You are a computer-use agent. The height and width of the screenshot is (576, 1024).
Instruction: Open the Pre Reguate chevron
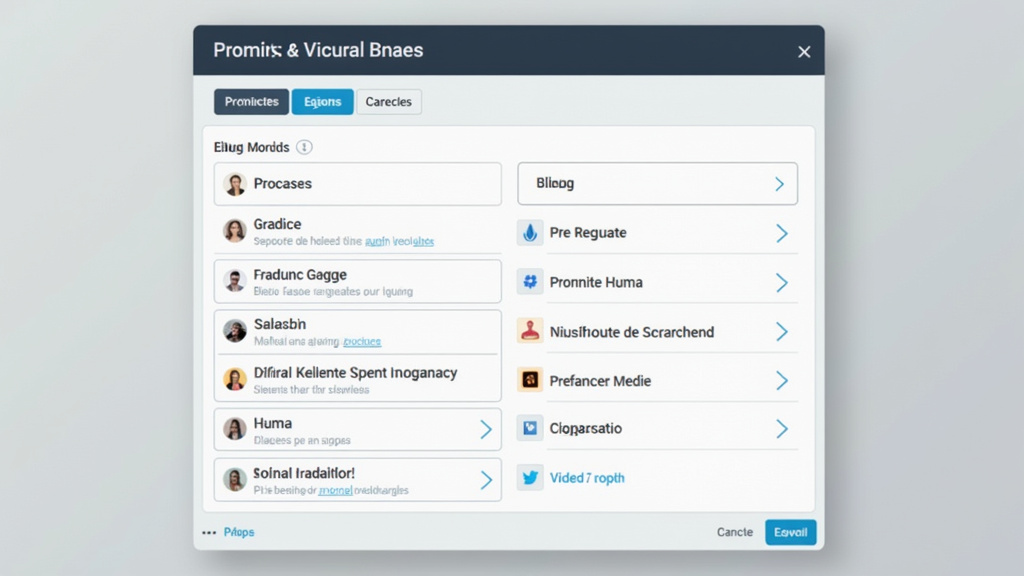point(781,233)
